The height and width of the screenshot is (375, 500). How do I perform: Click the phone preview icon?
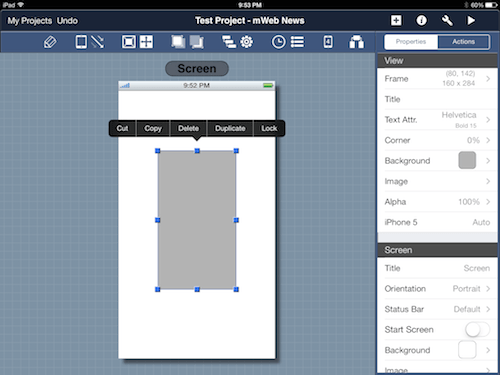pos(328,42)
